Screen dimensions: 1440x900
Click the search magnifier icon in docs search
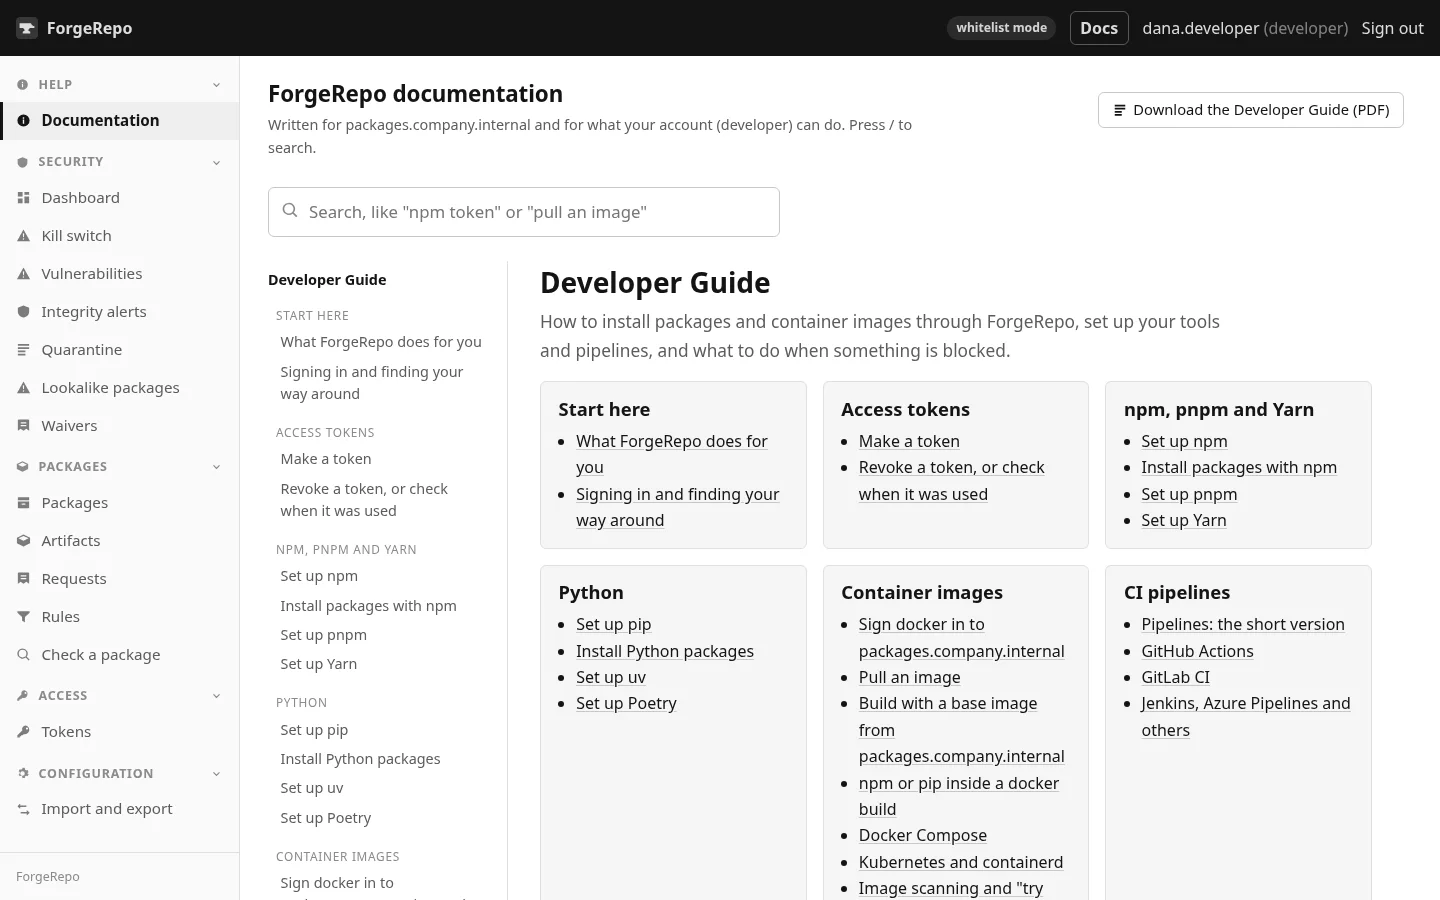[x=290, y=211]
